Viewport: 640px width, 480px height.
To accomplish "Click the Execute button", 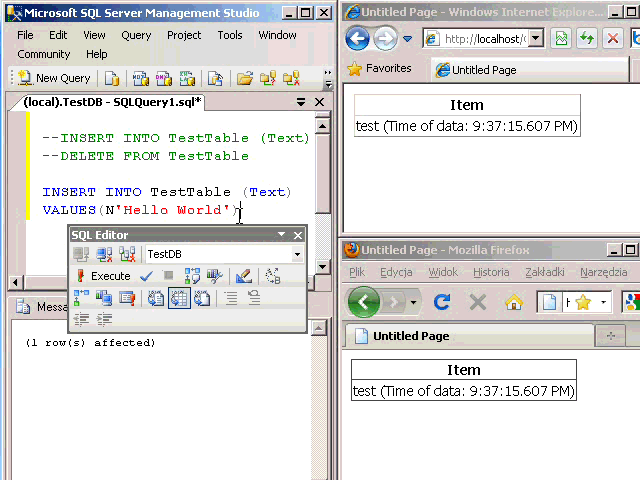I will point(104,276).
